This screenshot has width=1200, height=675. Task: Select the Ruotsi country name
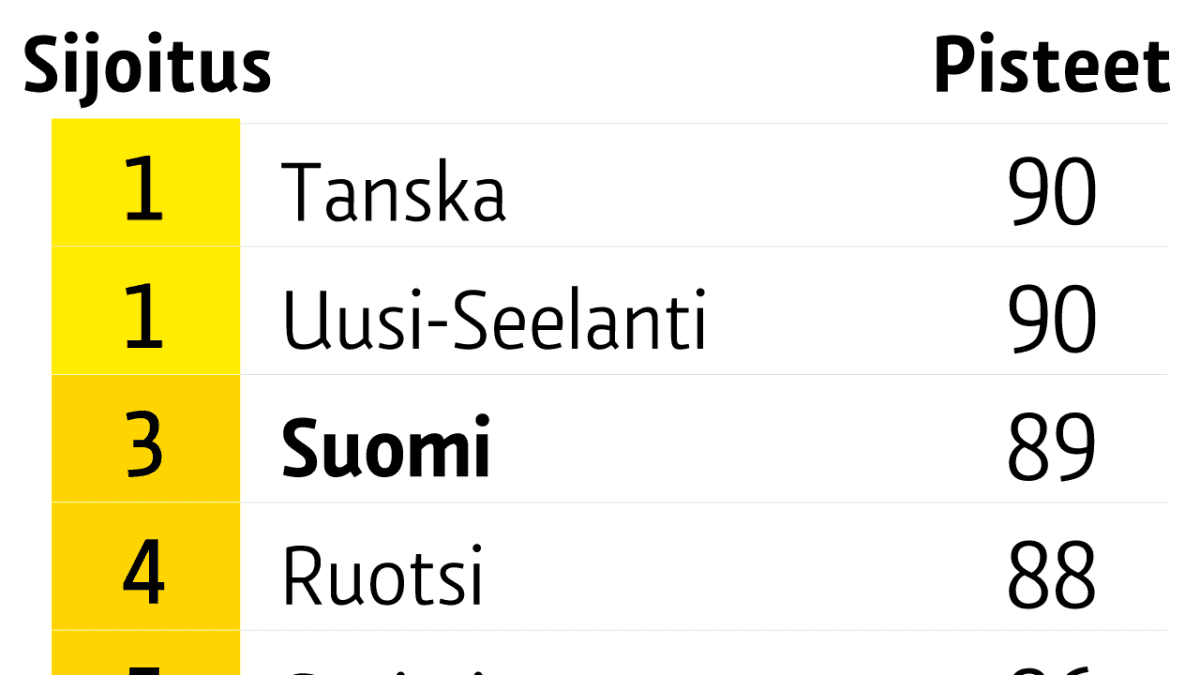tap(383, 577)
